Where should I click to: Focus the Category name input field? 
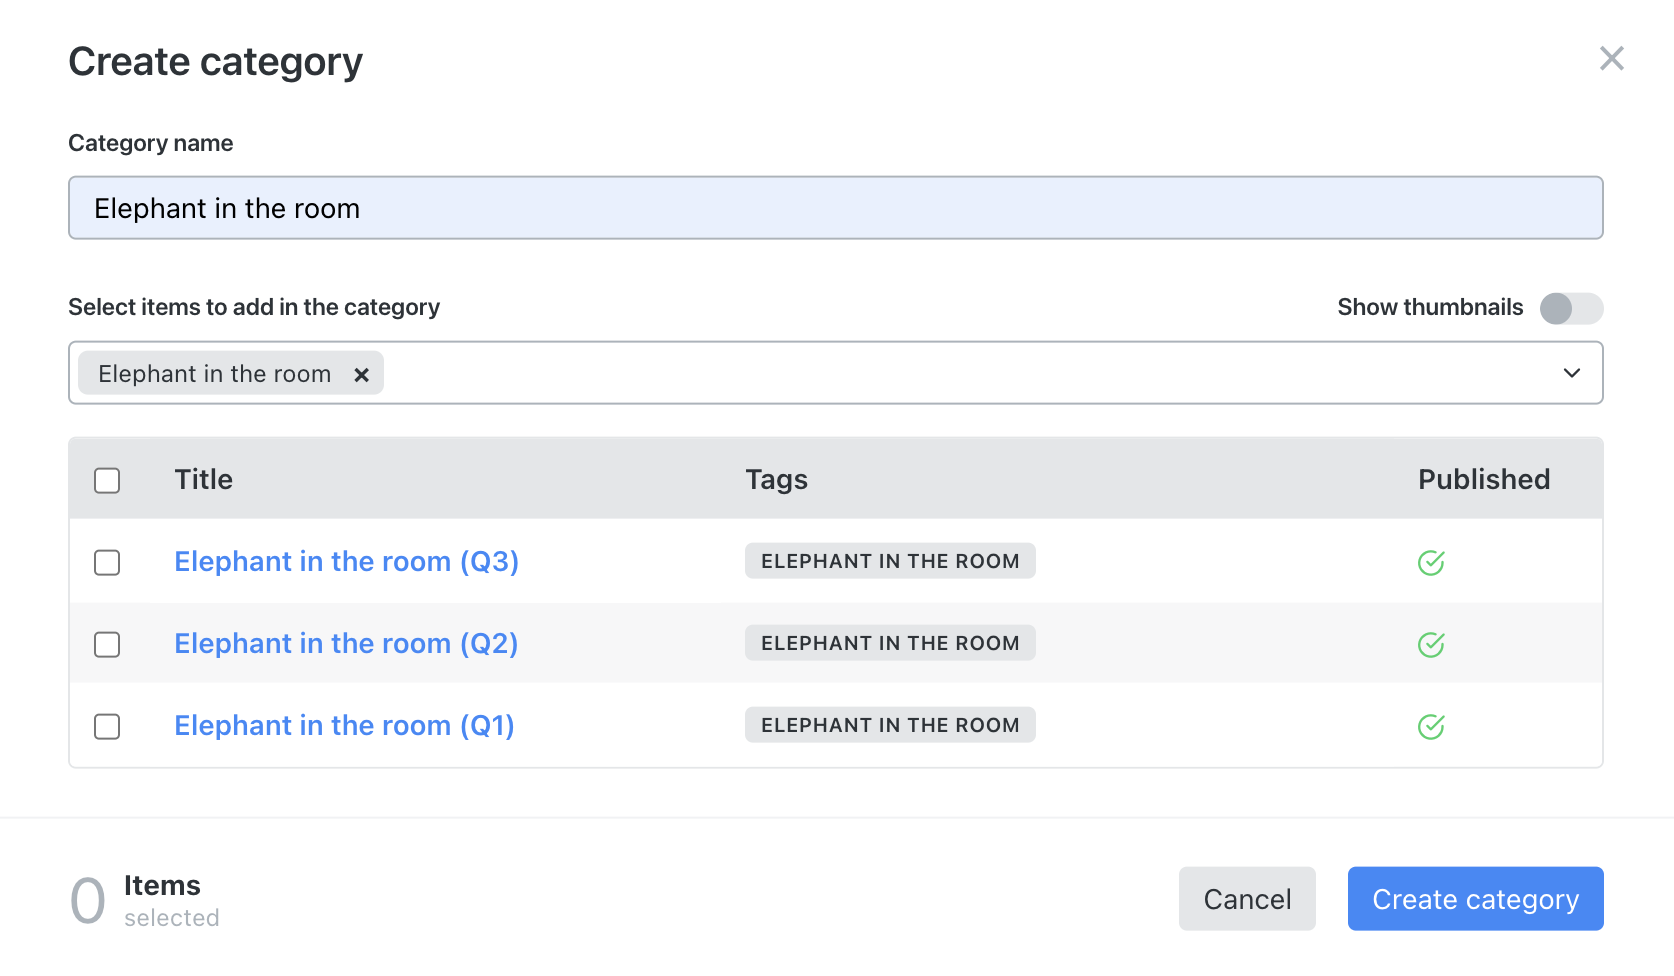[836, 208]
